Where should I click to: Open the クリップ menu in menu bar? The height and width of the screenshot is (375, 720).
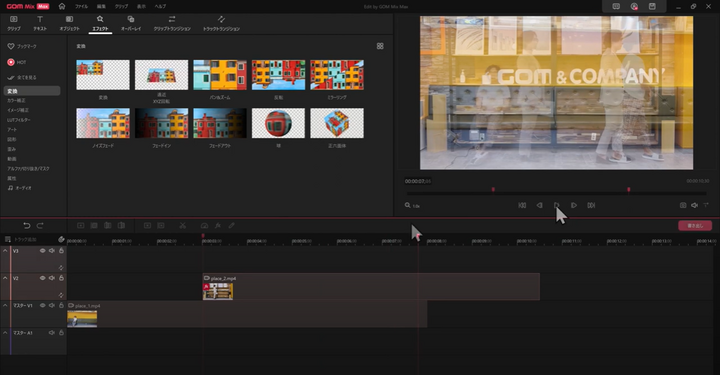click(121, 6)
